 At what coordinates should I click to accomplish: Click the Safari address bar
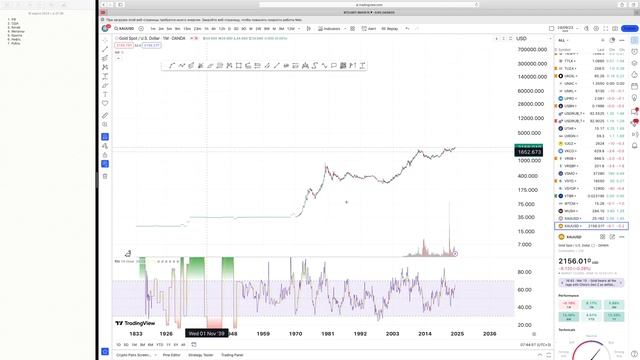coord(369,4)
